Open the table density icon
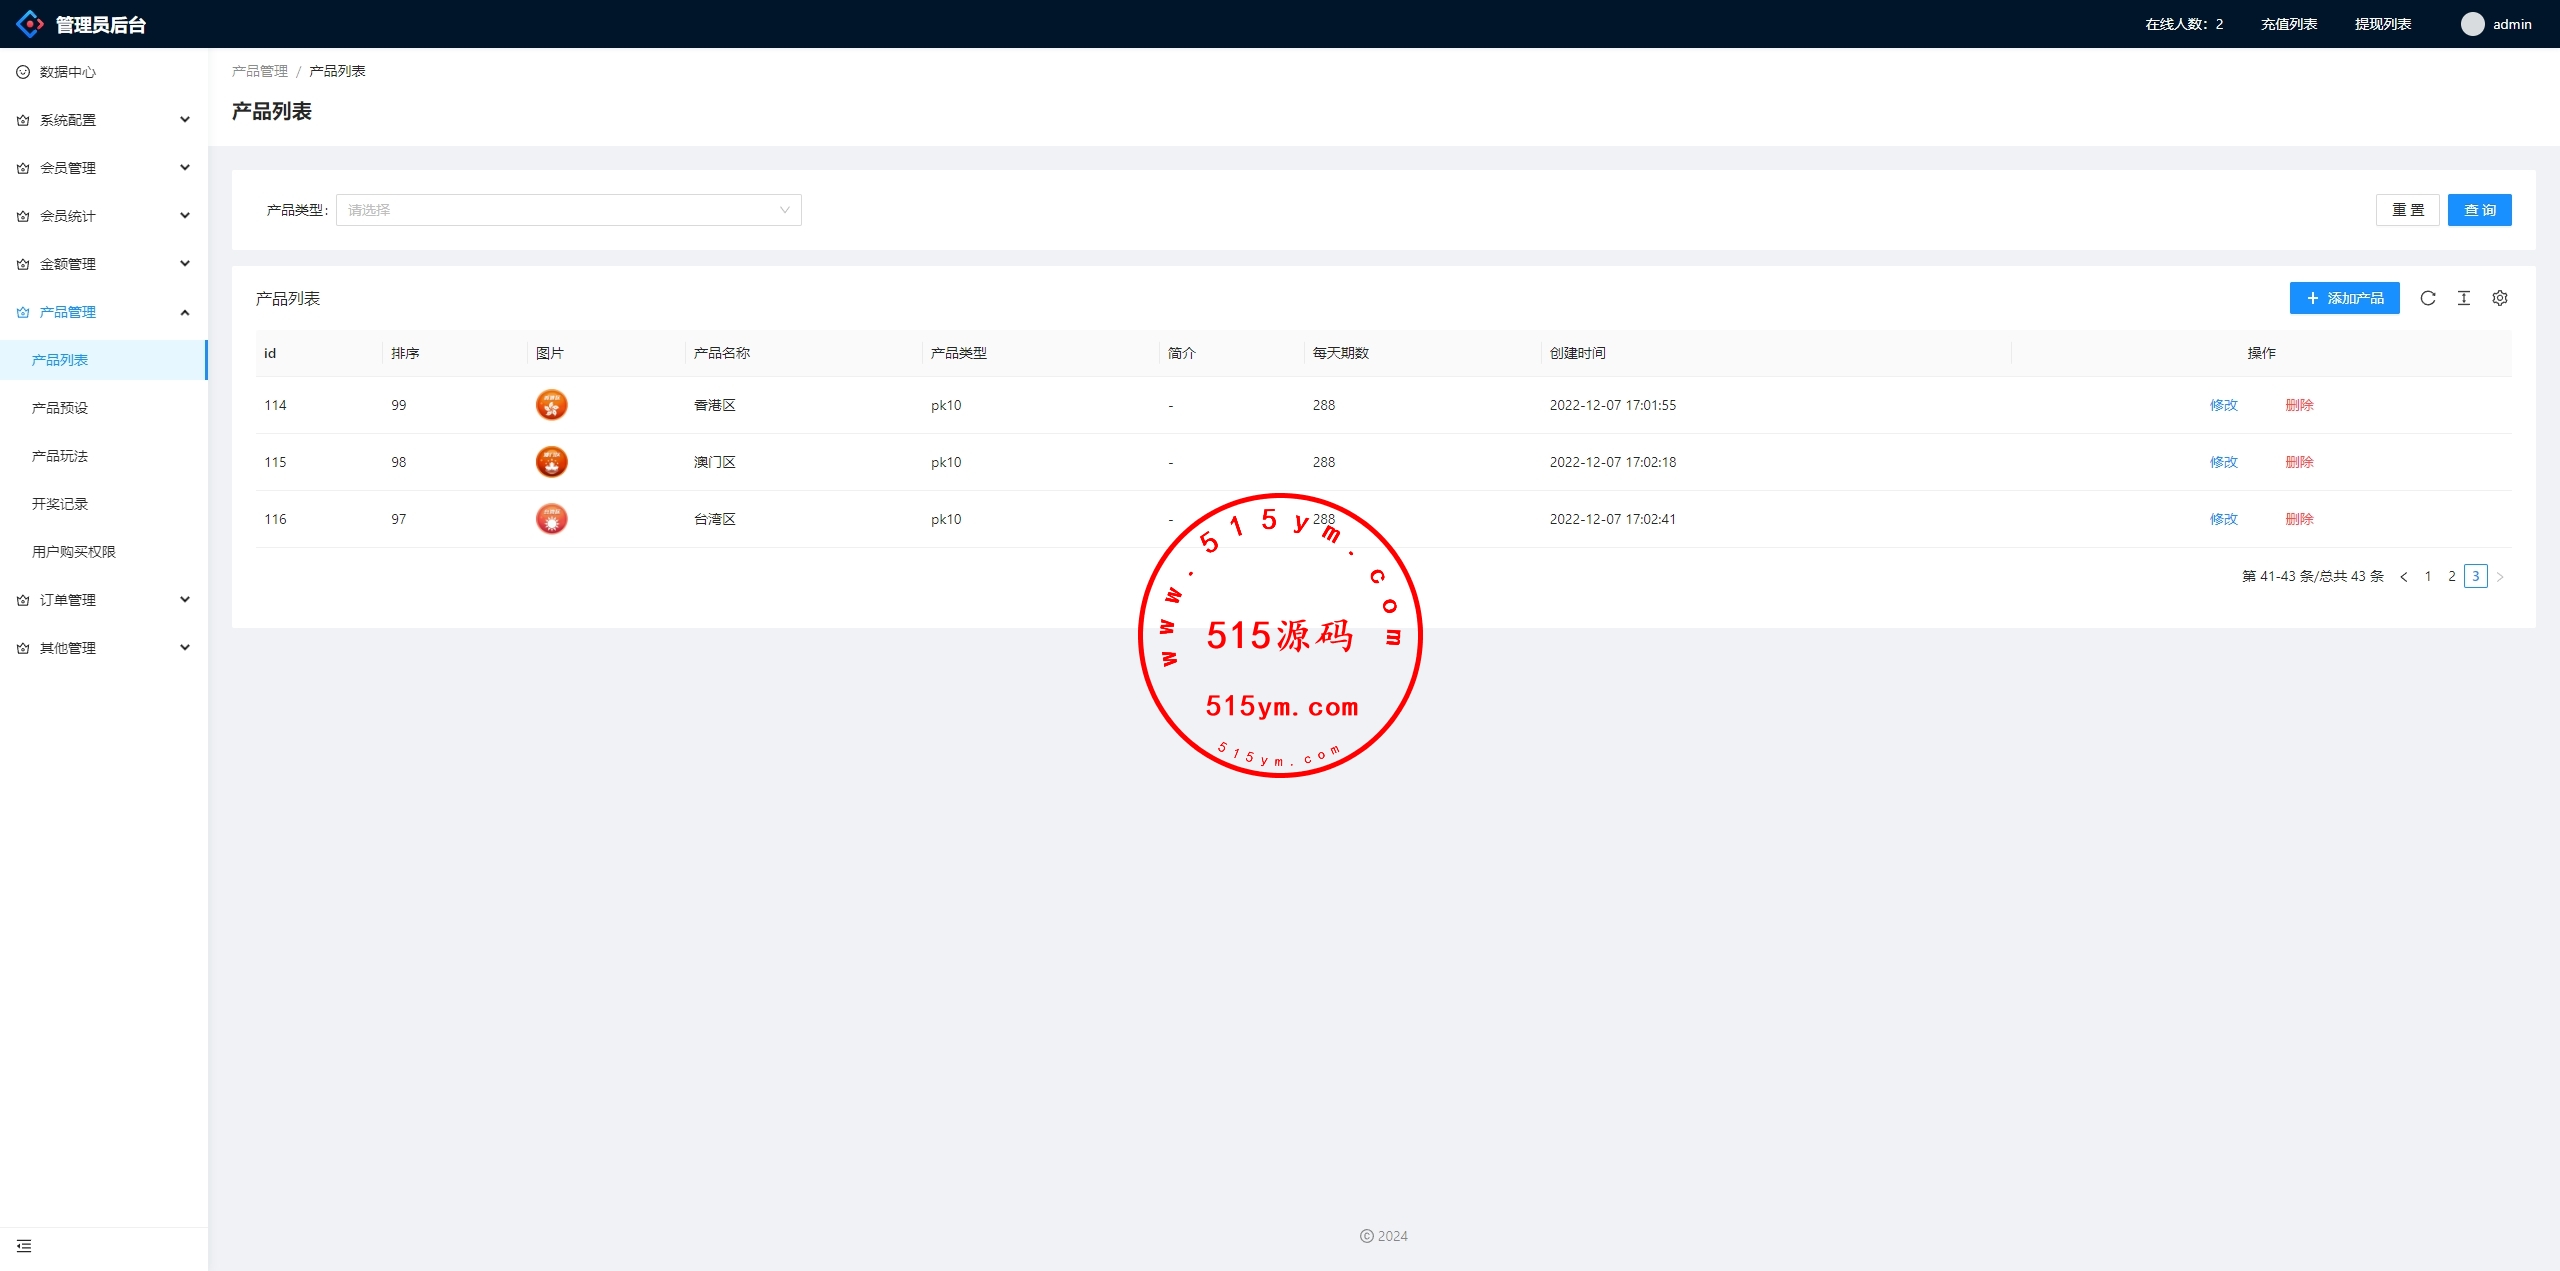The width and height of the screenshot is (2560, 1271). pyautogui.click(x=2463, y=298)
